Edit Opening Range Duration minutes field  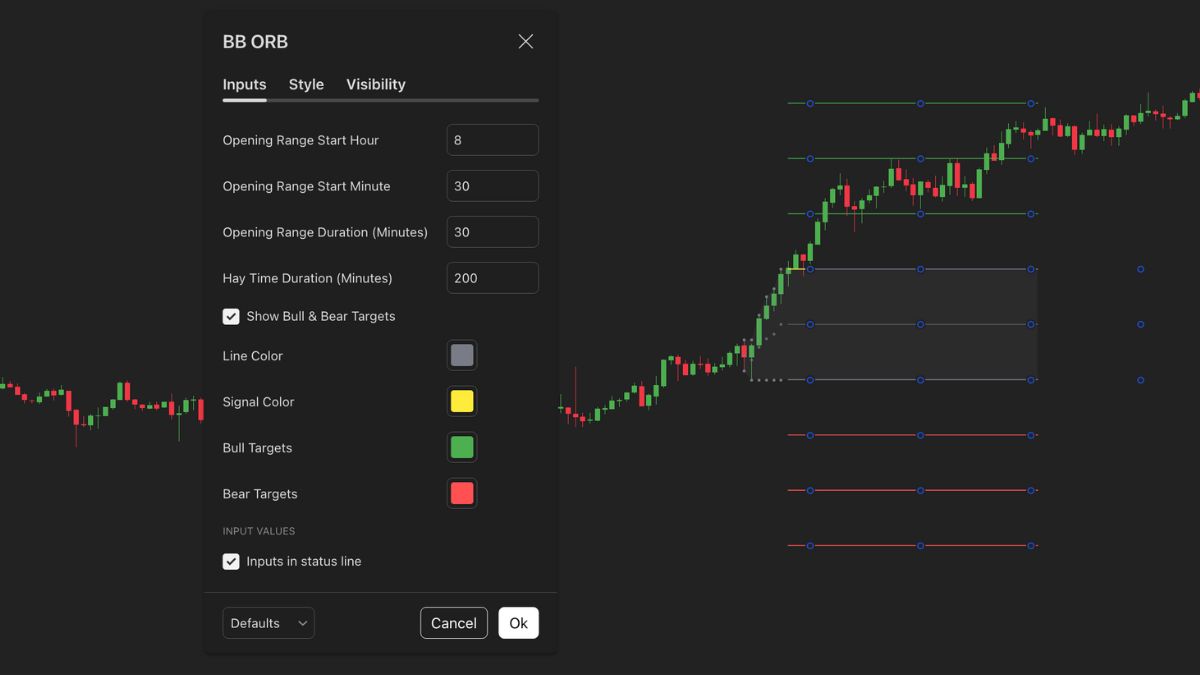[x=492, y=232]
